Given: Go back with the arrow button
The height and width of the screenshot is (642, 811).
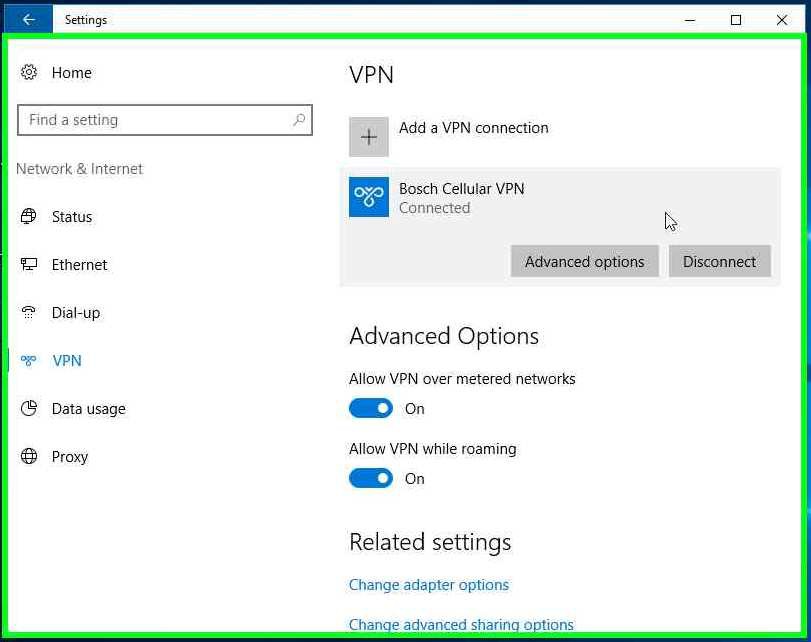Looking at the screenshot, I should [x=28, y=20].
